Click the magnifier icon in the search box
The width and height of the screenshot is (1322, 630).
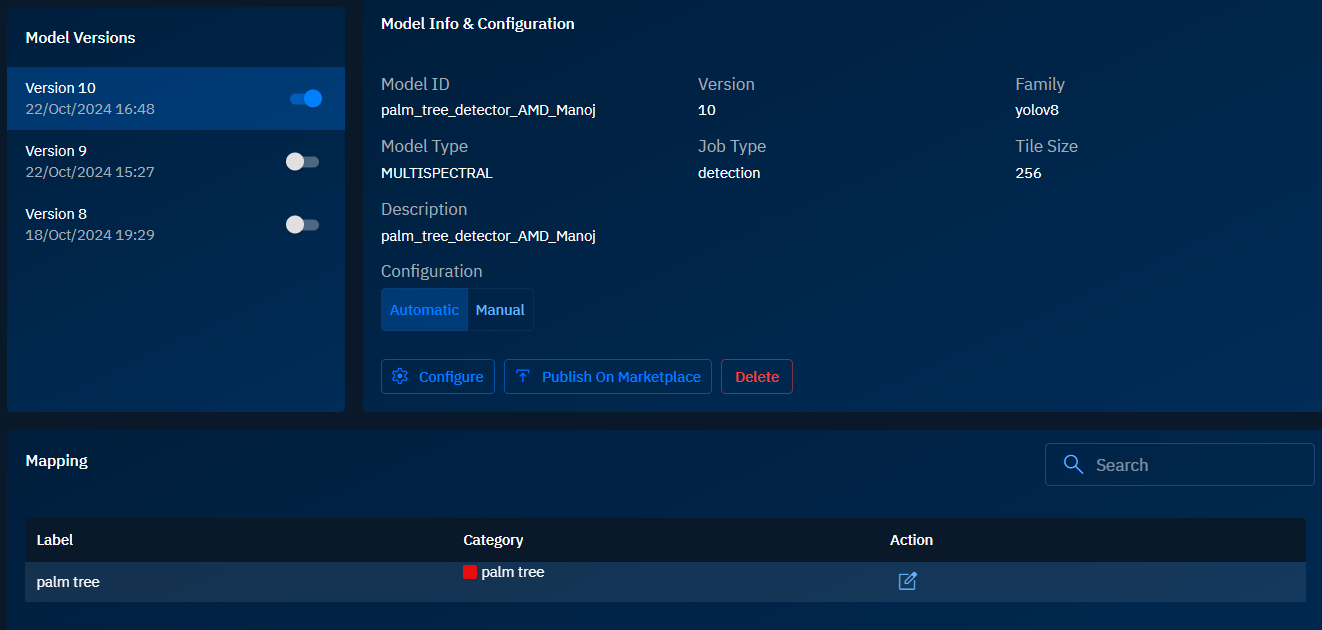[1073, 465]
